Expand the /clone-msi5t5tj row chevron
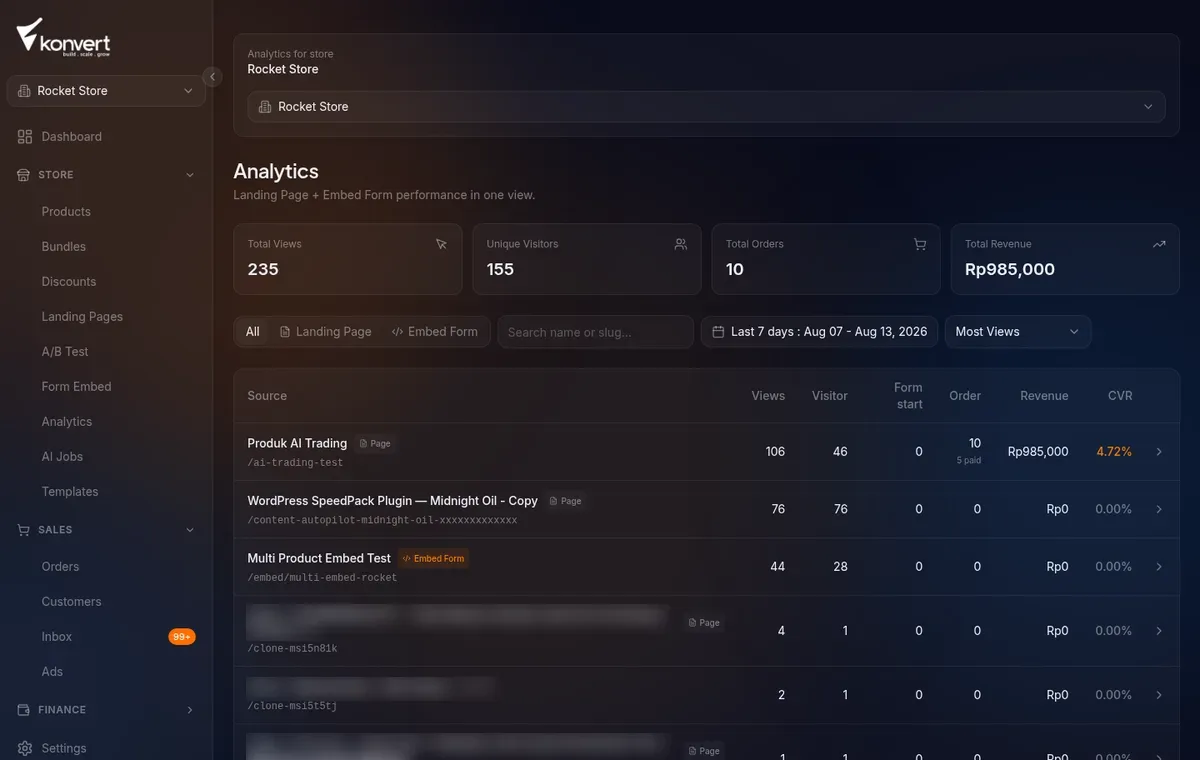The image size is (1200, 760). click(x=1159, y=695)
